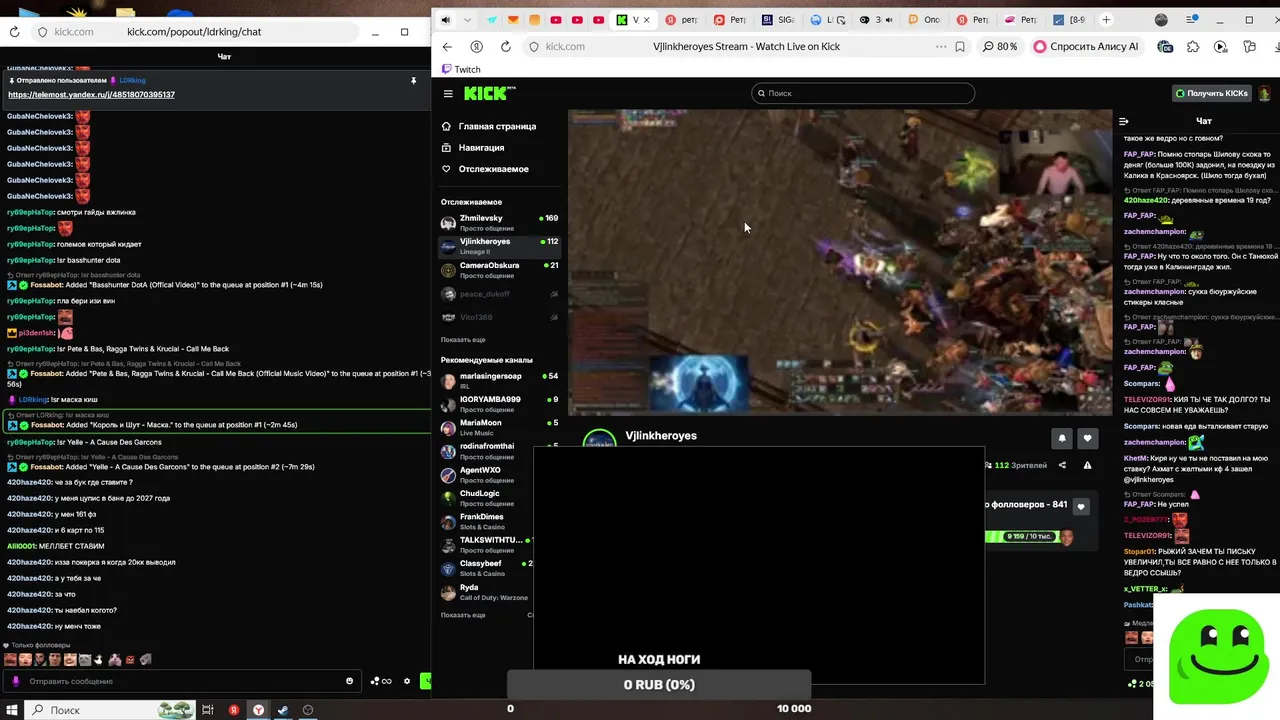Collapse chat panel using arrow icon beside Чат
Viewport: 1280px width, 720px height.
click(x=1124, y=121)
